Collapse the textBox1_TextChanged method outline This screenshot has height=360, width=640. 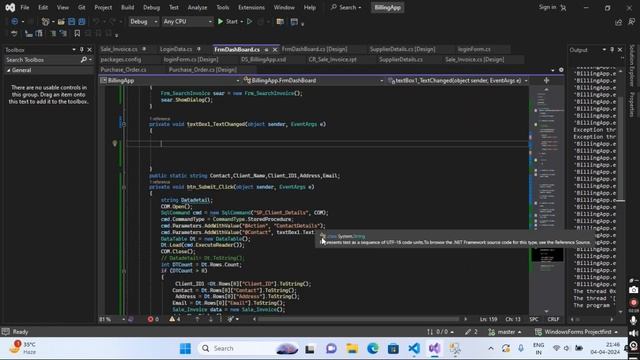pyautogui.click(x=124, y=124)
